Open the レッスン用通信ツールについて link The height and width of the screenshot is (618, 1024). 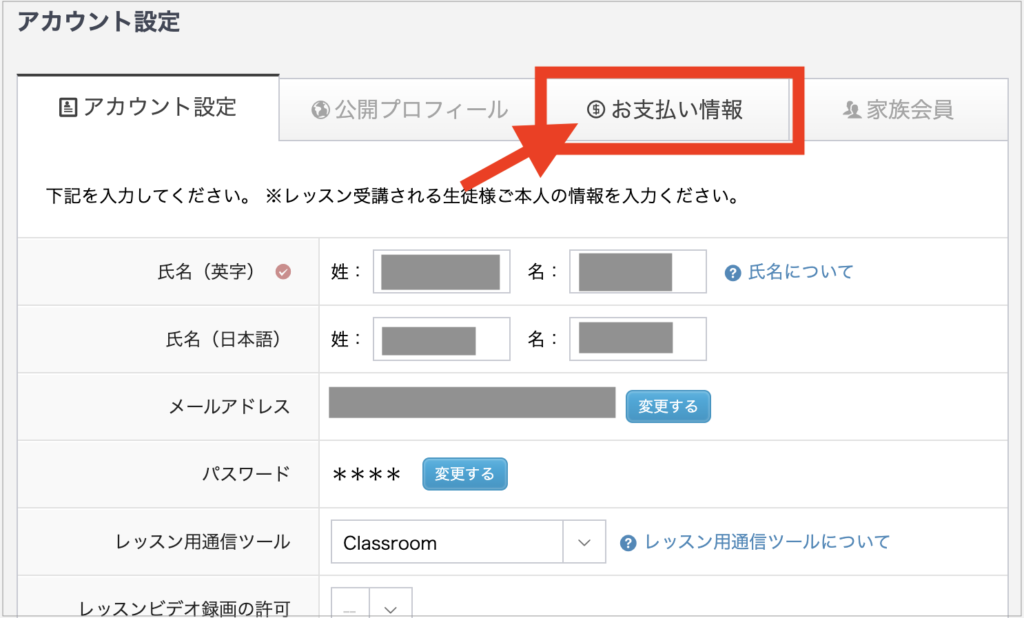767,542
